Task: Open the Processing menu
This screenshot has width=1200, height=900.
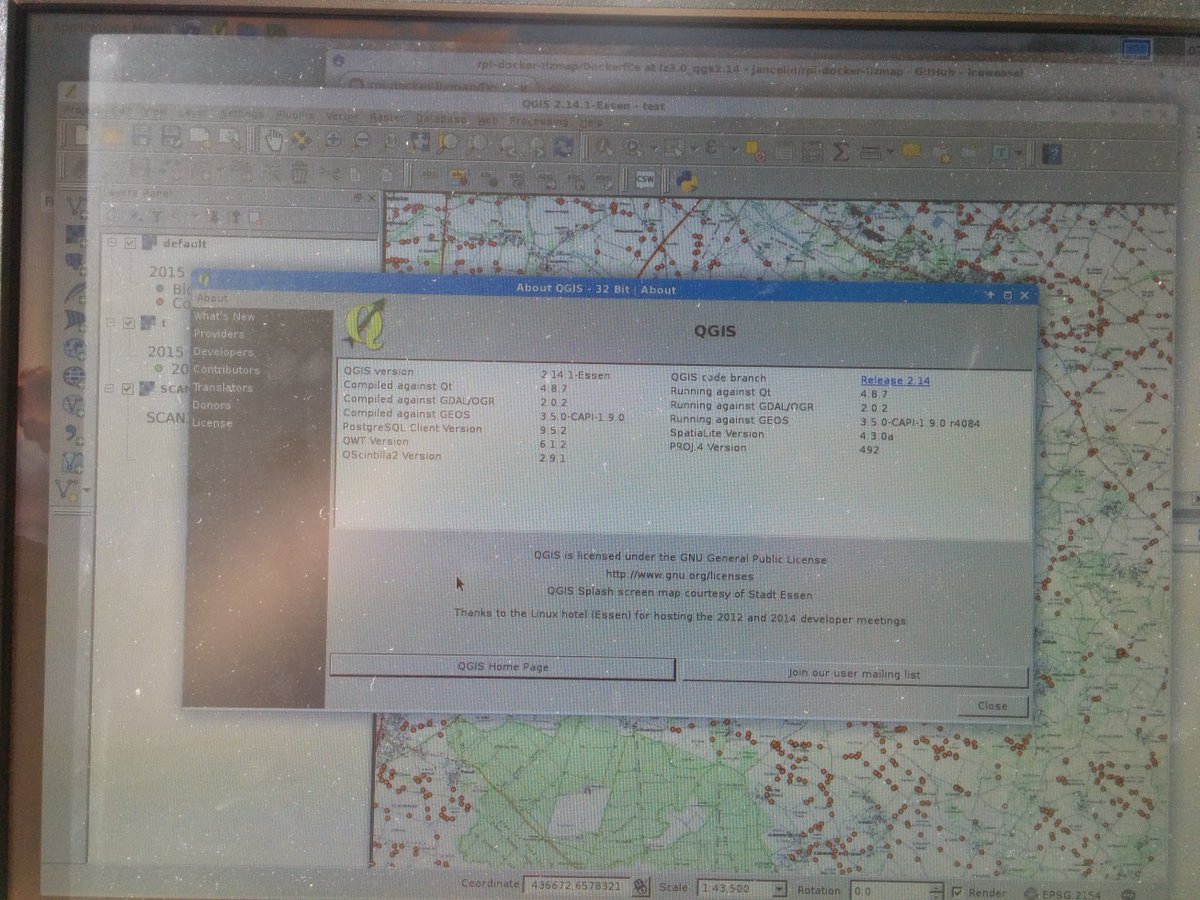Action: [538, 120]
